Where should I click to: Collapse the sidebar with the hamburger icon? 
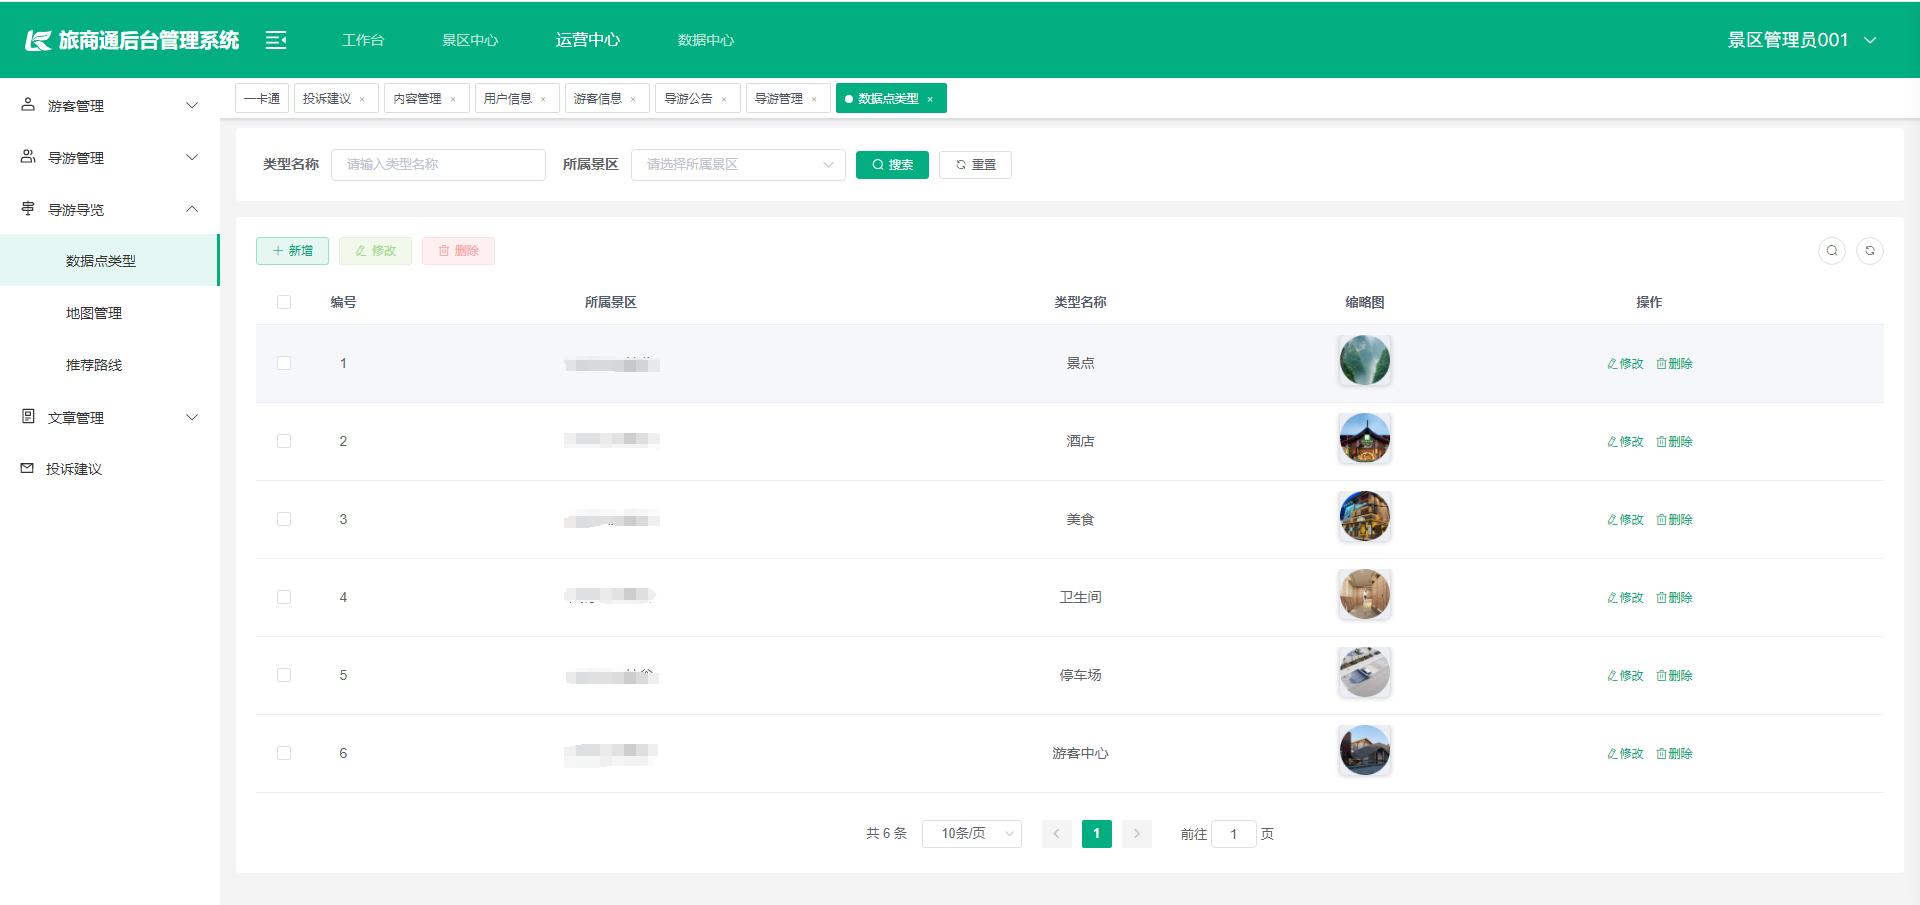pyautogui.click(x=276, y=40)
